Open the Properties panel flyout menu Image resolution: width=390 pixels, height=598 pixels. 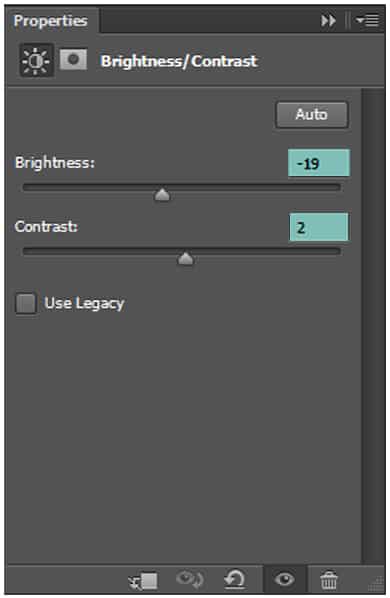click(x=368, y=20)
